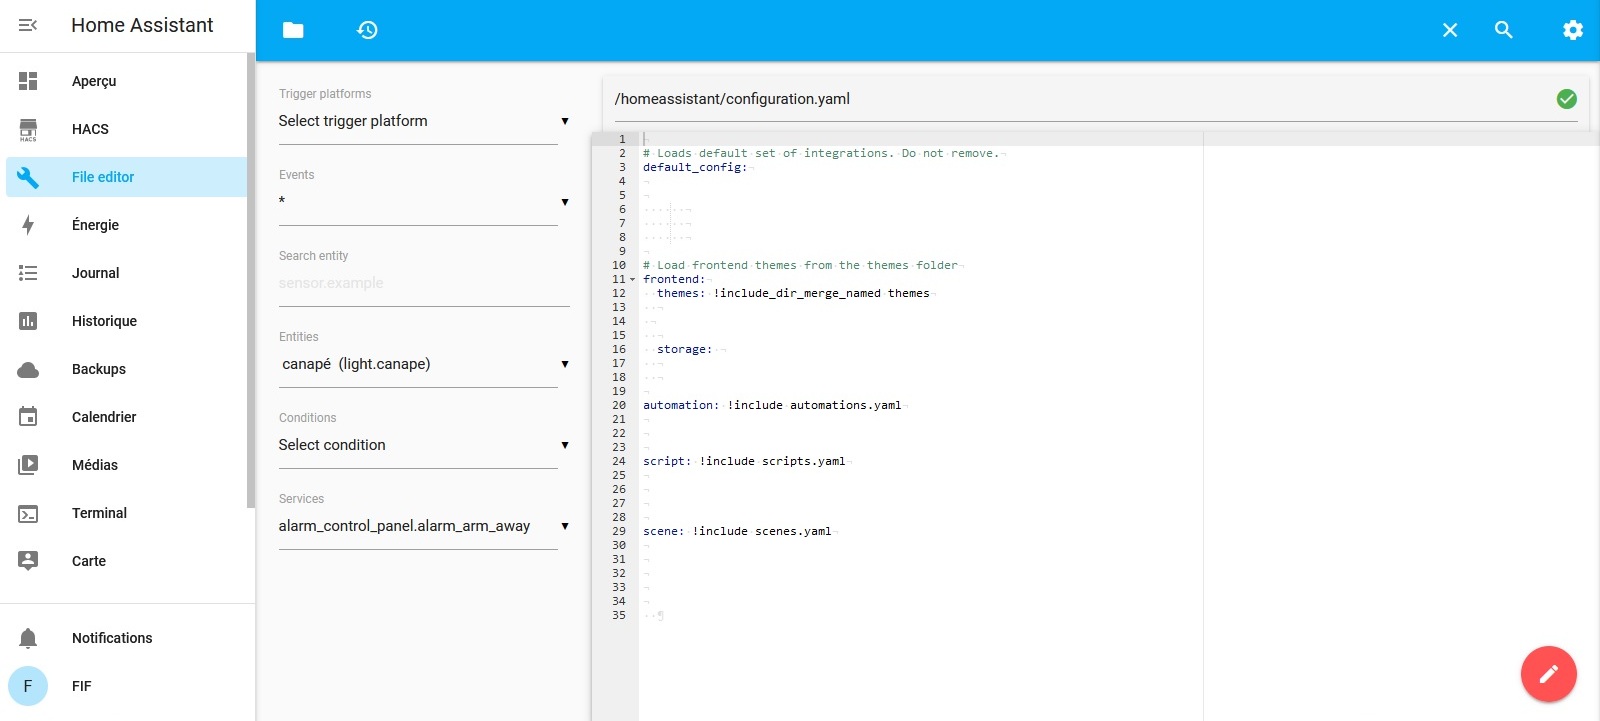The image size is (1600, 721).
Task: Click the configuration.yaml file path
Action: coord(732,99)
